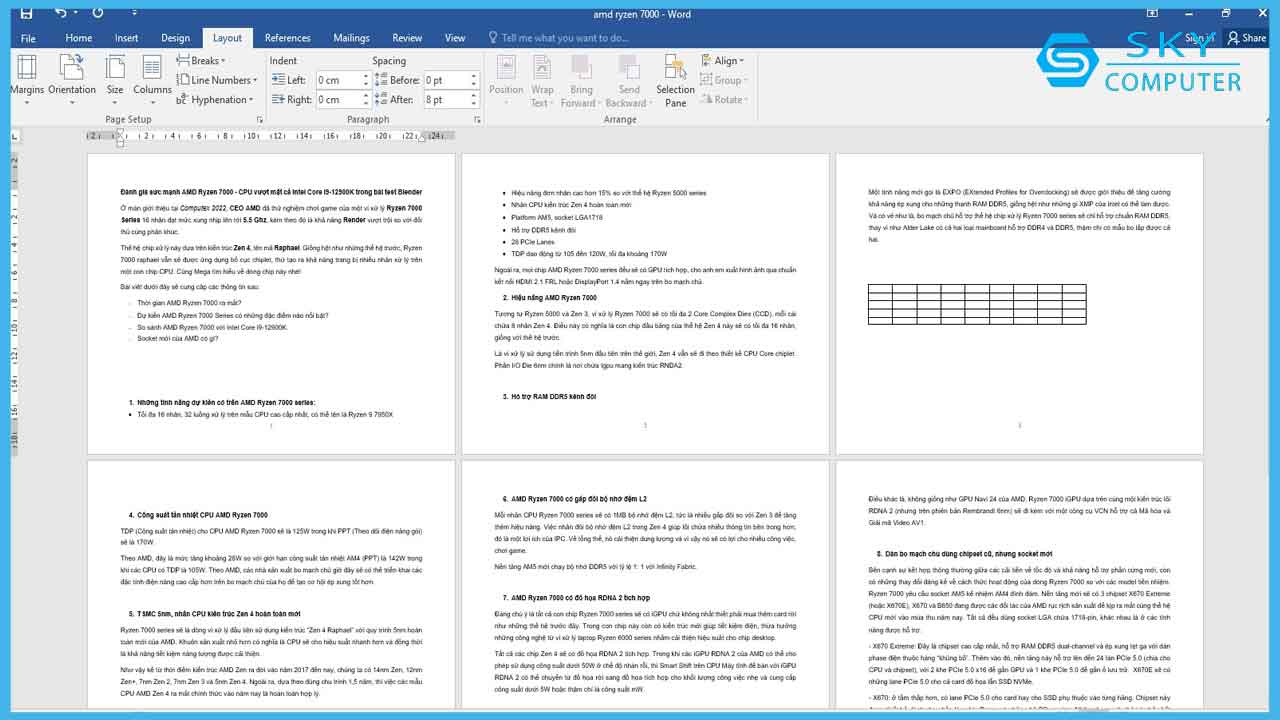Open the Columns menu

coord(152,77)
